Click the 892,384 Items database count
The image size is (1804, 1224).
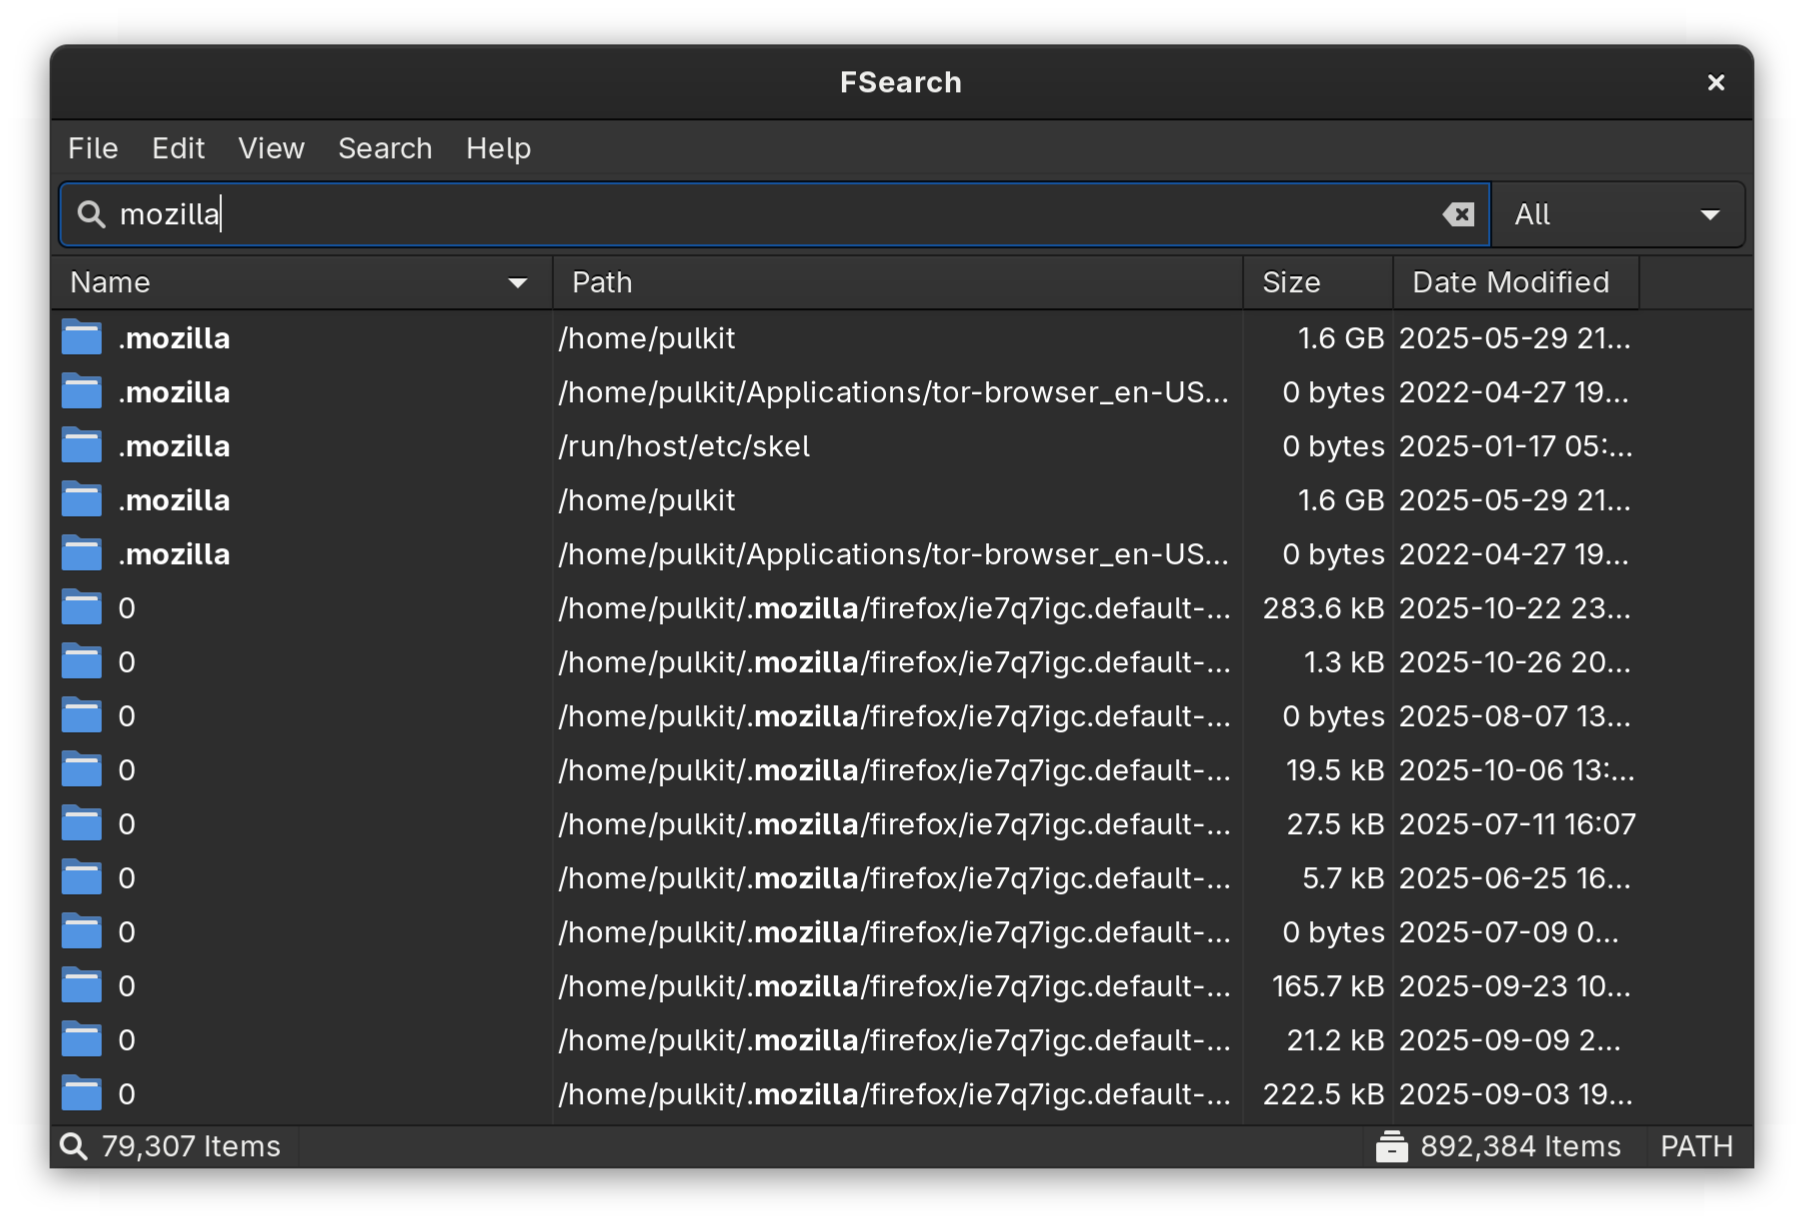(1521, 1146)
